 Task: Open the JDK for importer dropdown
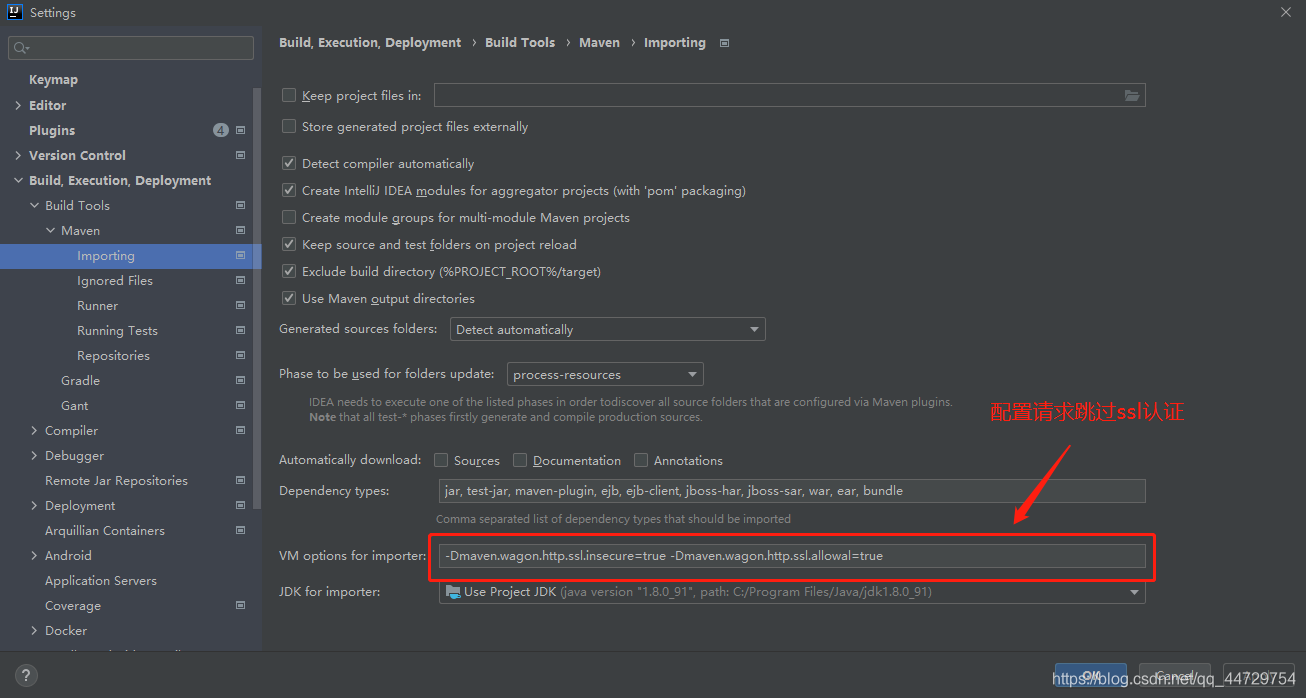point(792,592)
